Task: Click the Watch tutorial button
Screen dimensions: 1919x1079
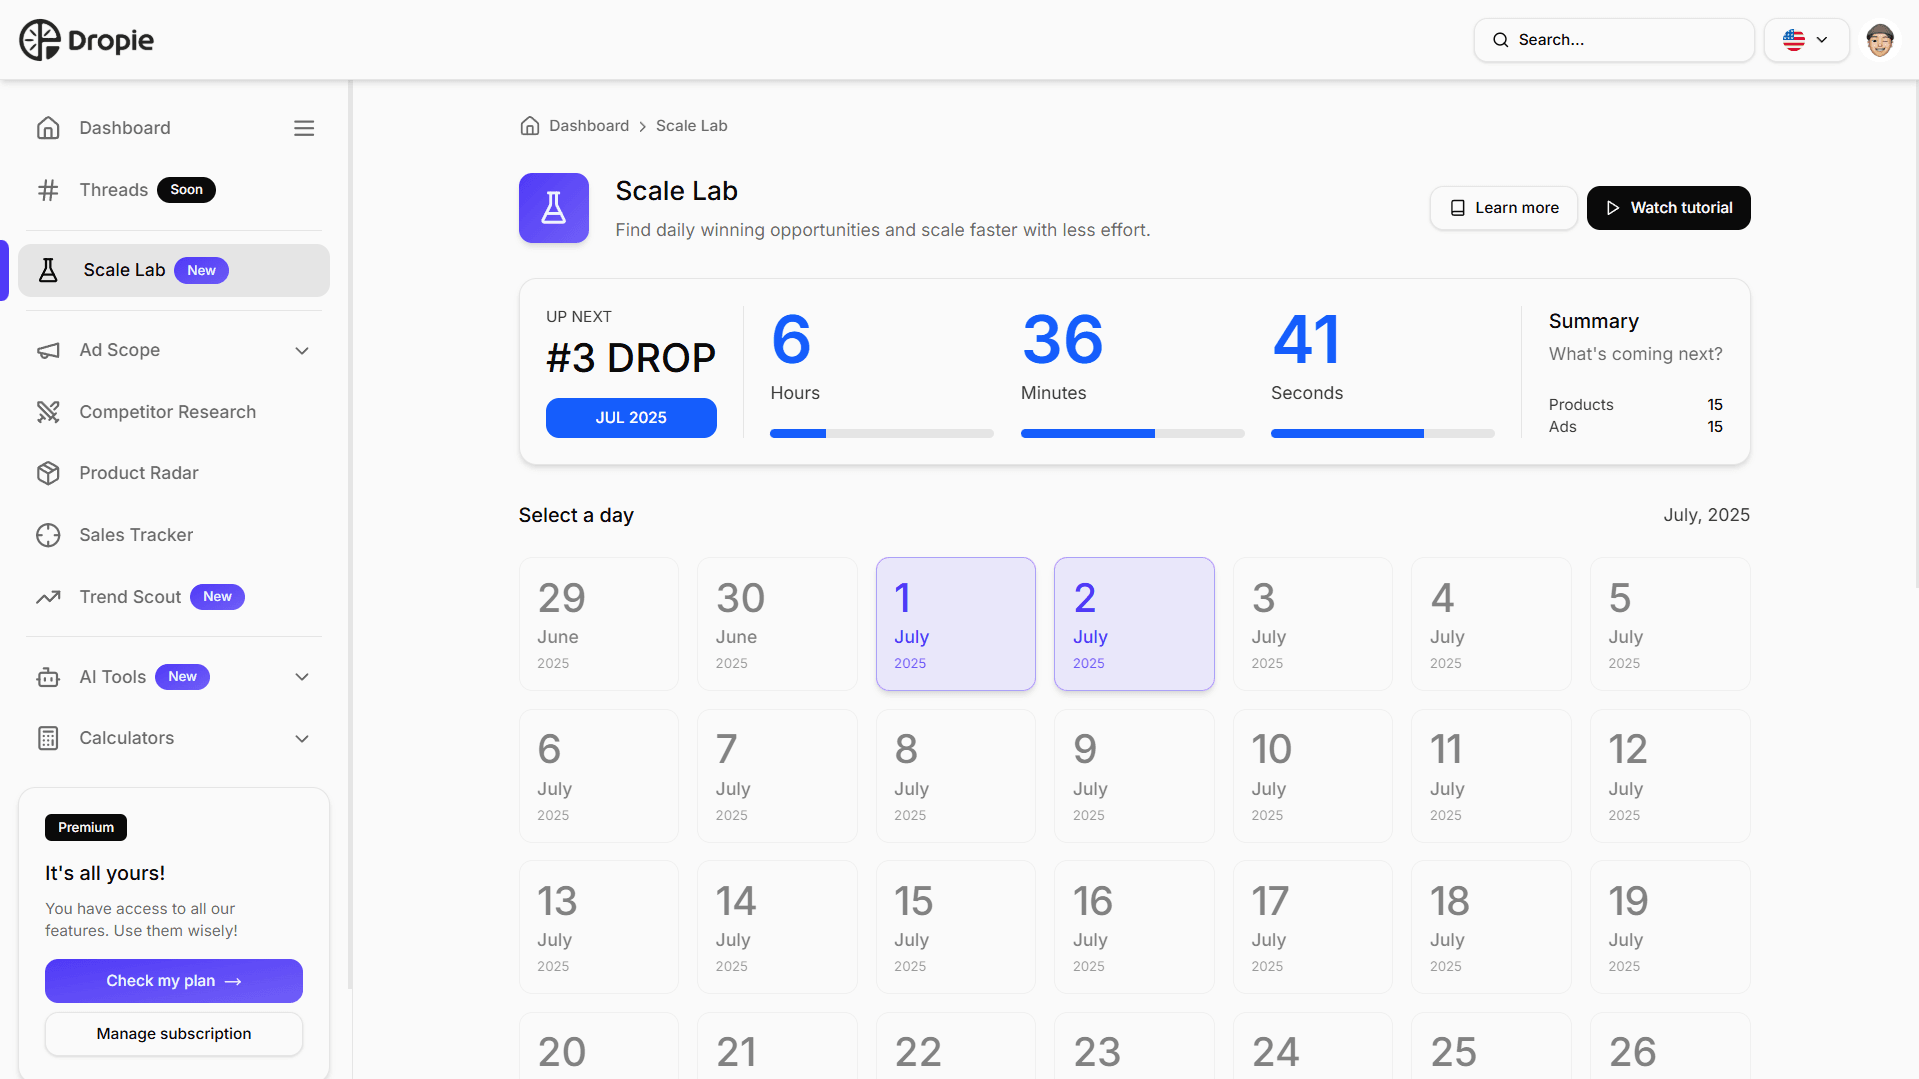Action: pos(1668,208)
